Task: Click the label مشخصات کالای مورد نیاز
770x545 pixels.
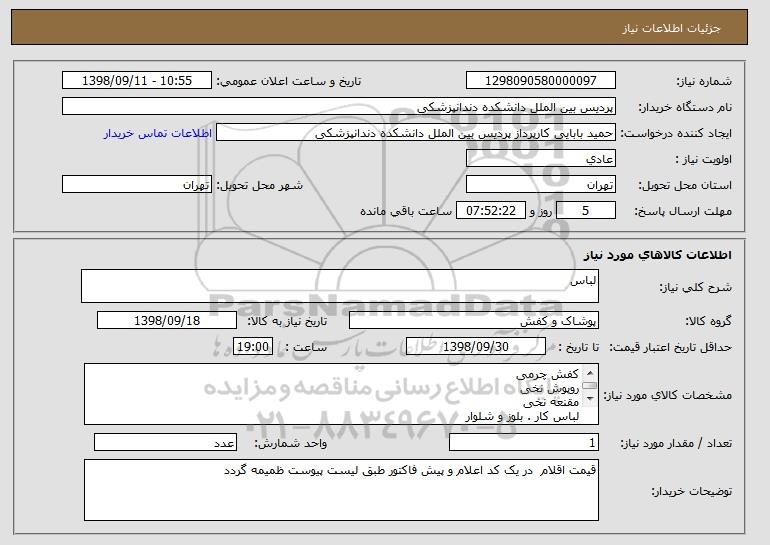Action: coord(667,395)
